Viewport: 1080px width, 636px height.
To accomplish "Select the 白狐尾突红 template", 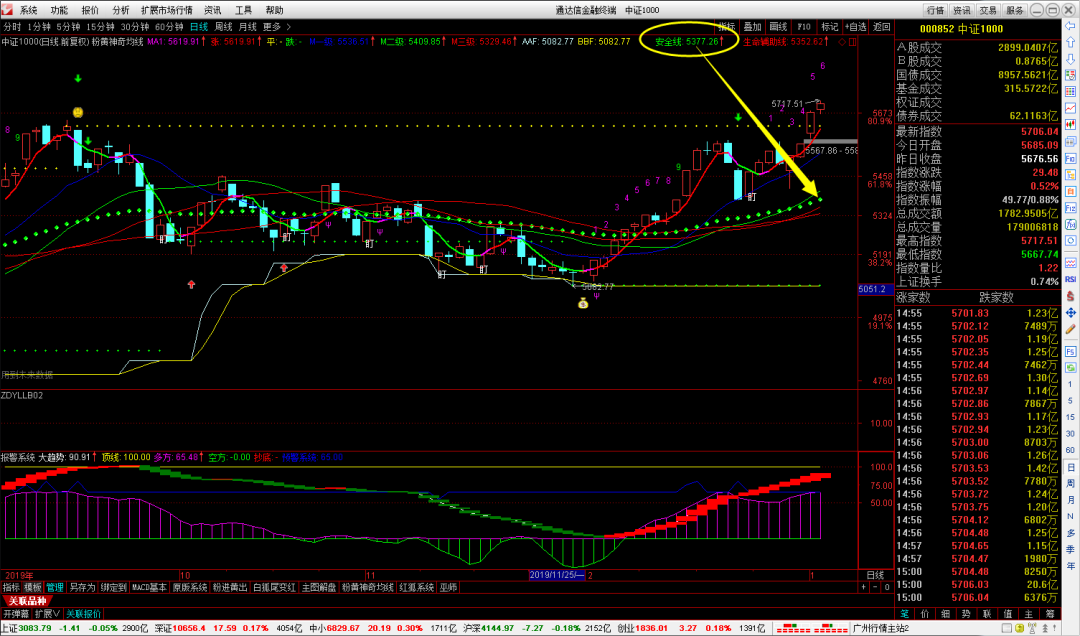I will pyautogui.click(x=274, y=588).
